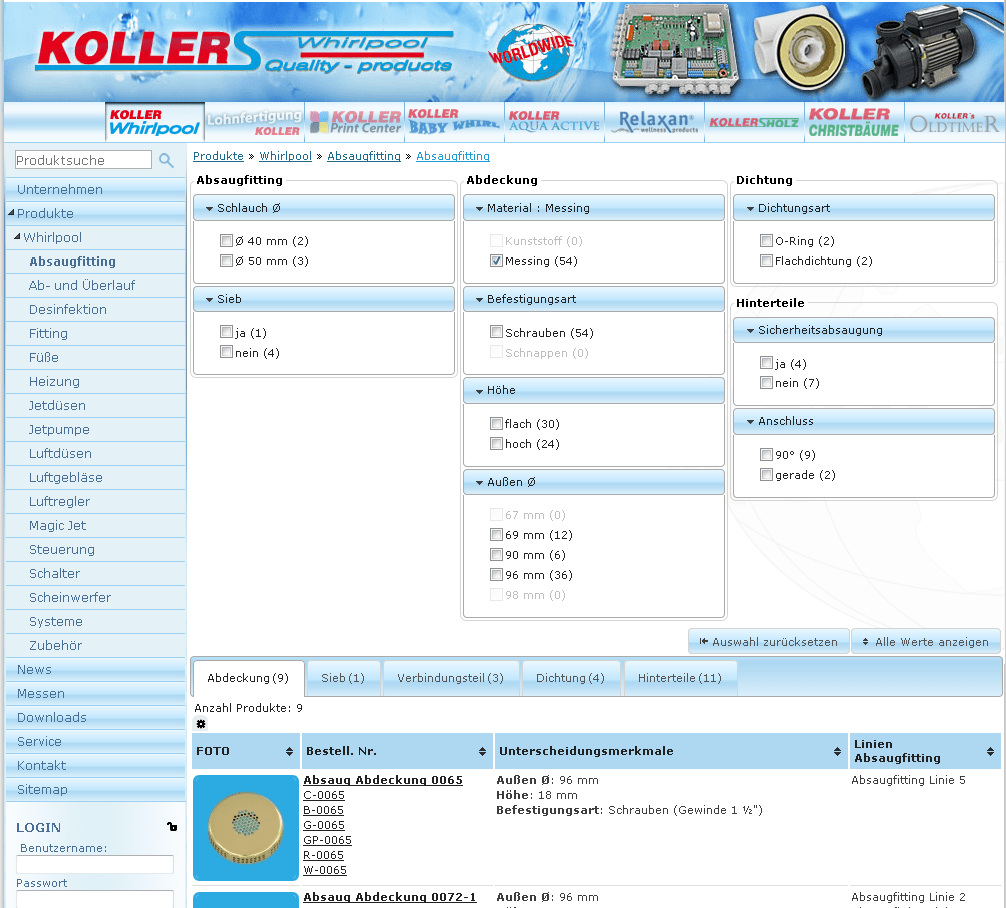Check the flach height checkbox
The height and width of the screenshot is (908, 1006).
[496, 424]
